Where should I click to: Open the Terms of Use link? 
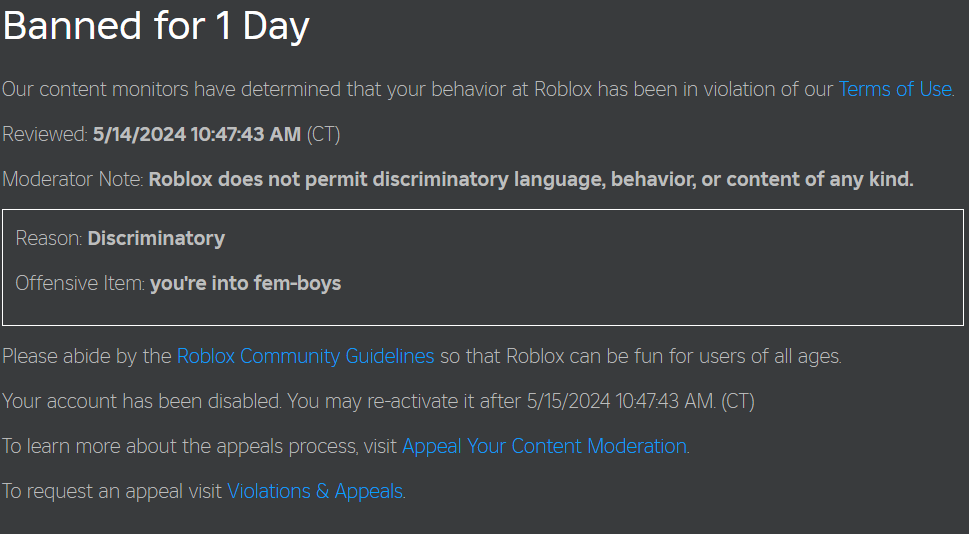click(894, 89)
